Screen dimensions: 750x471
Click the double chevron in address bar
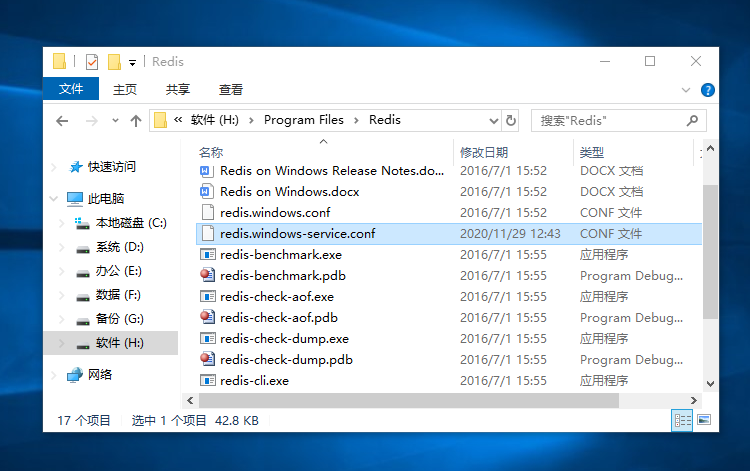coord(178,120)
